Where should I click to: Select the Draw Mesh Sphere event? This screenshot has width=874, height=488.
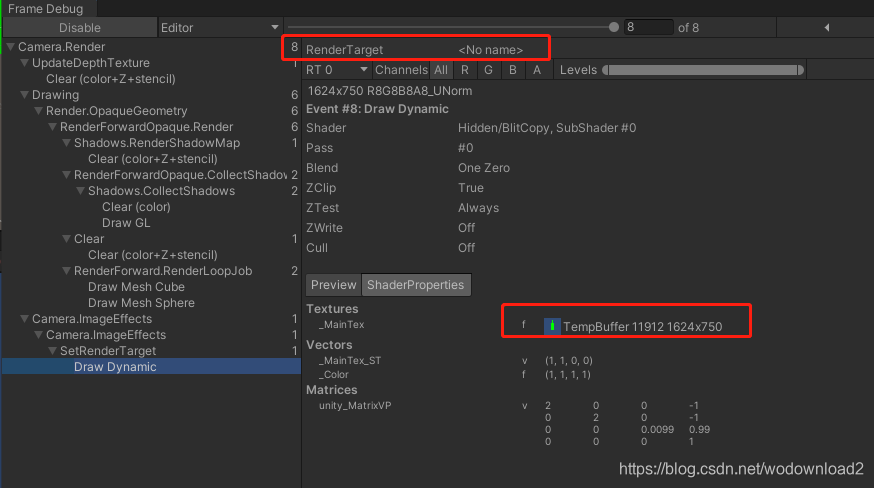(x=142, y=303)
